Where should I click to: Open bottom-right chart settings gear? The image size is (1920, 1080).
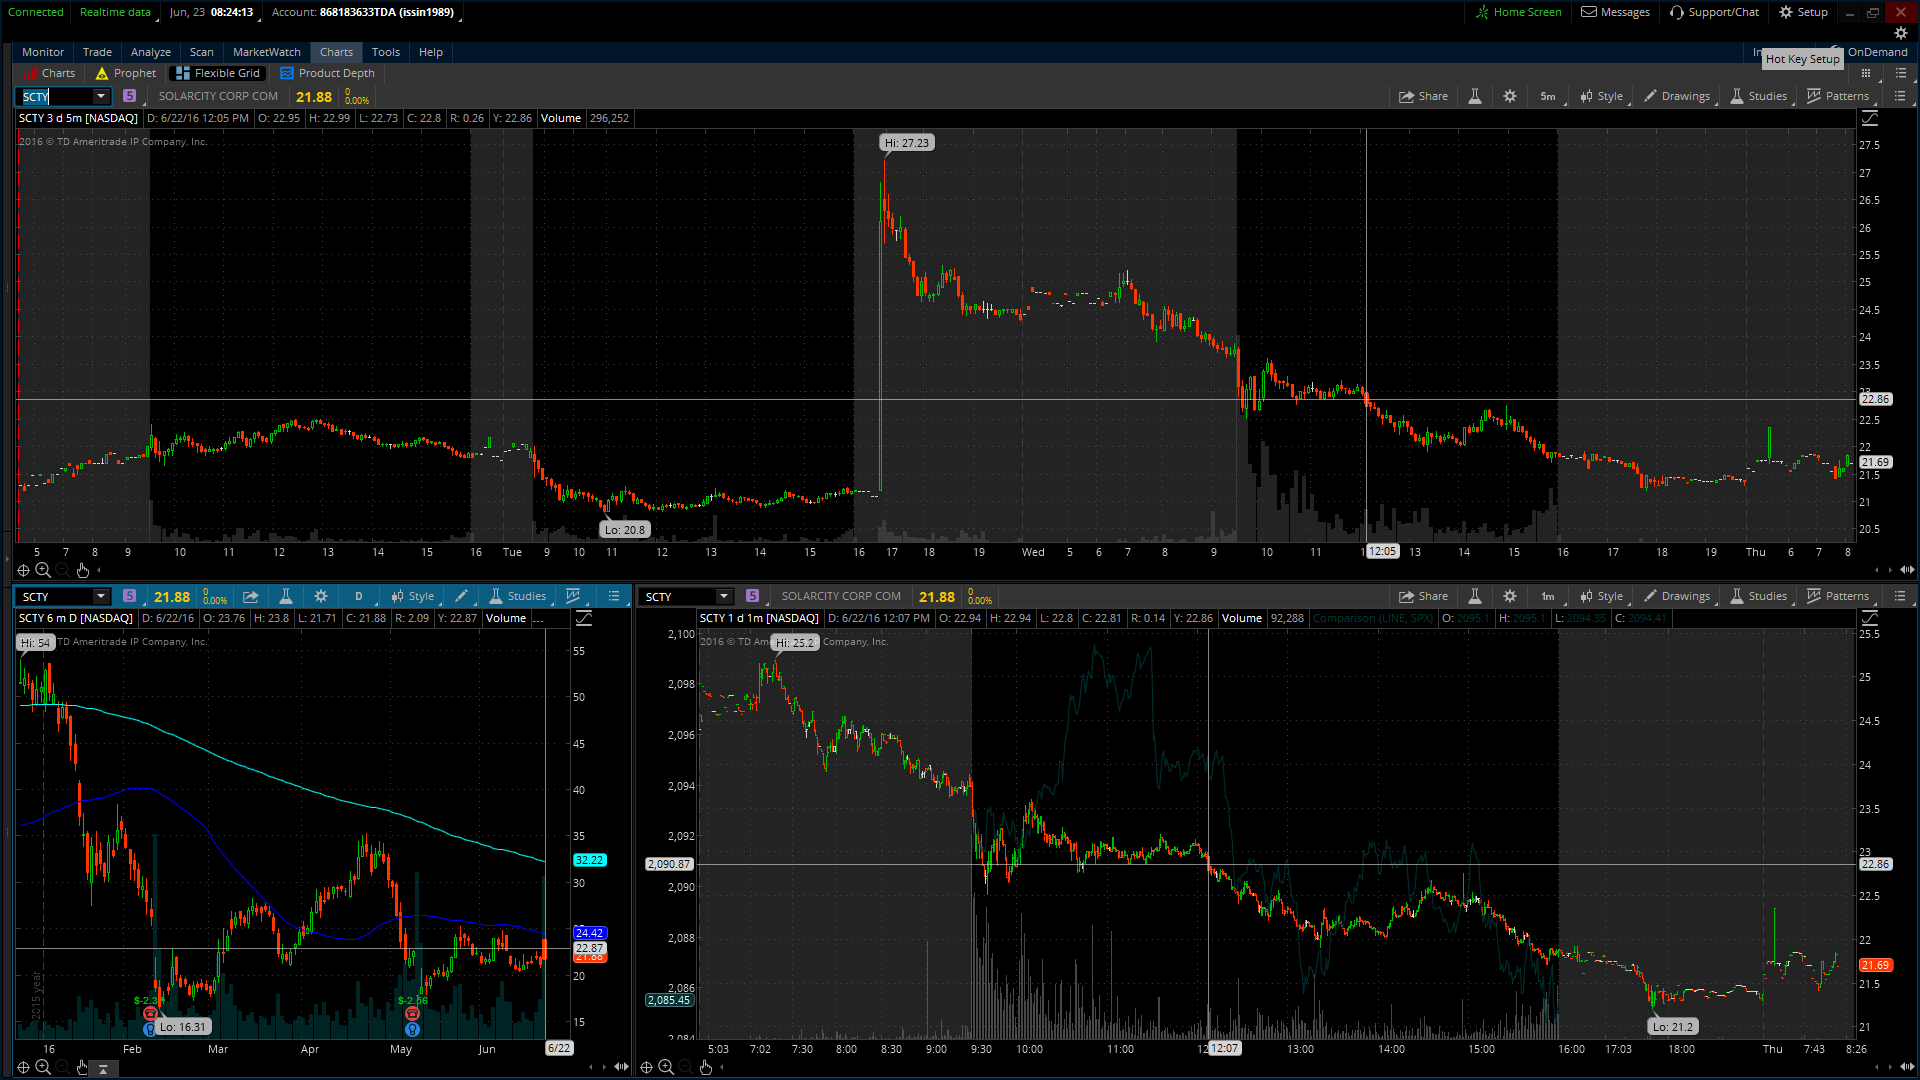point(1510,597)
